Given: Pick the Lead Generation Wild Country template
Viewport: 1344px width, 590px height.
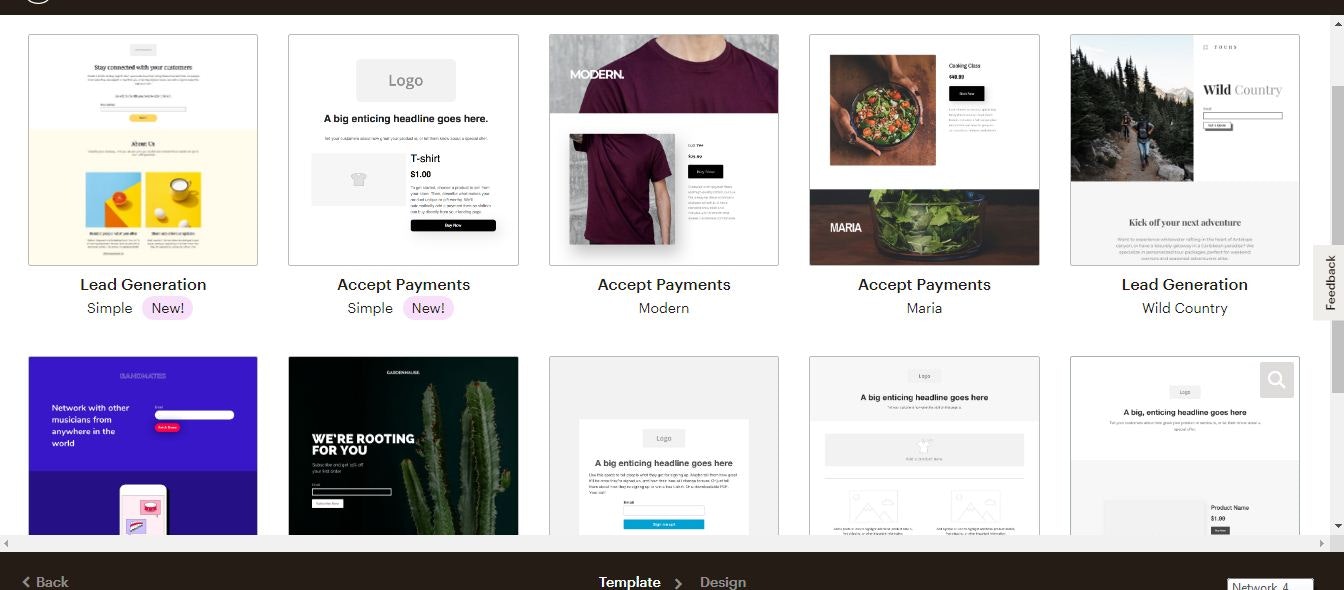Looking at the screenshot, I should pos(1185,150).
